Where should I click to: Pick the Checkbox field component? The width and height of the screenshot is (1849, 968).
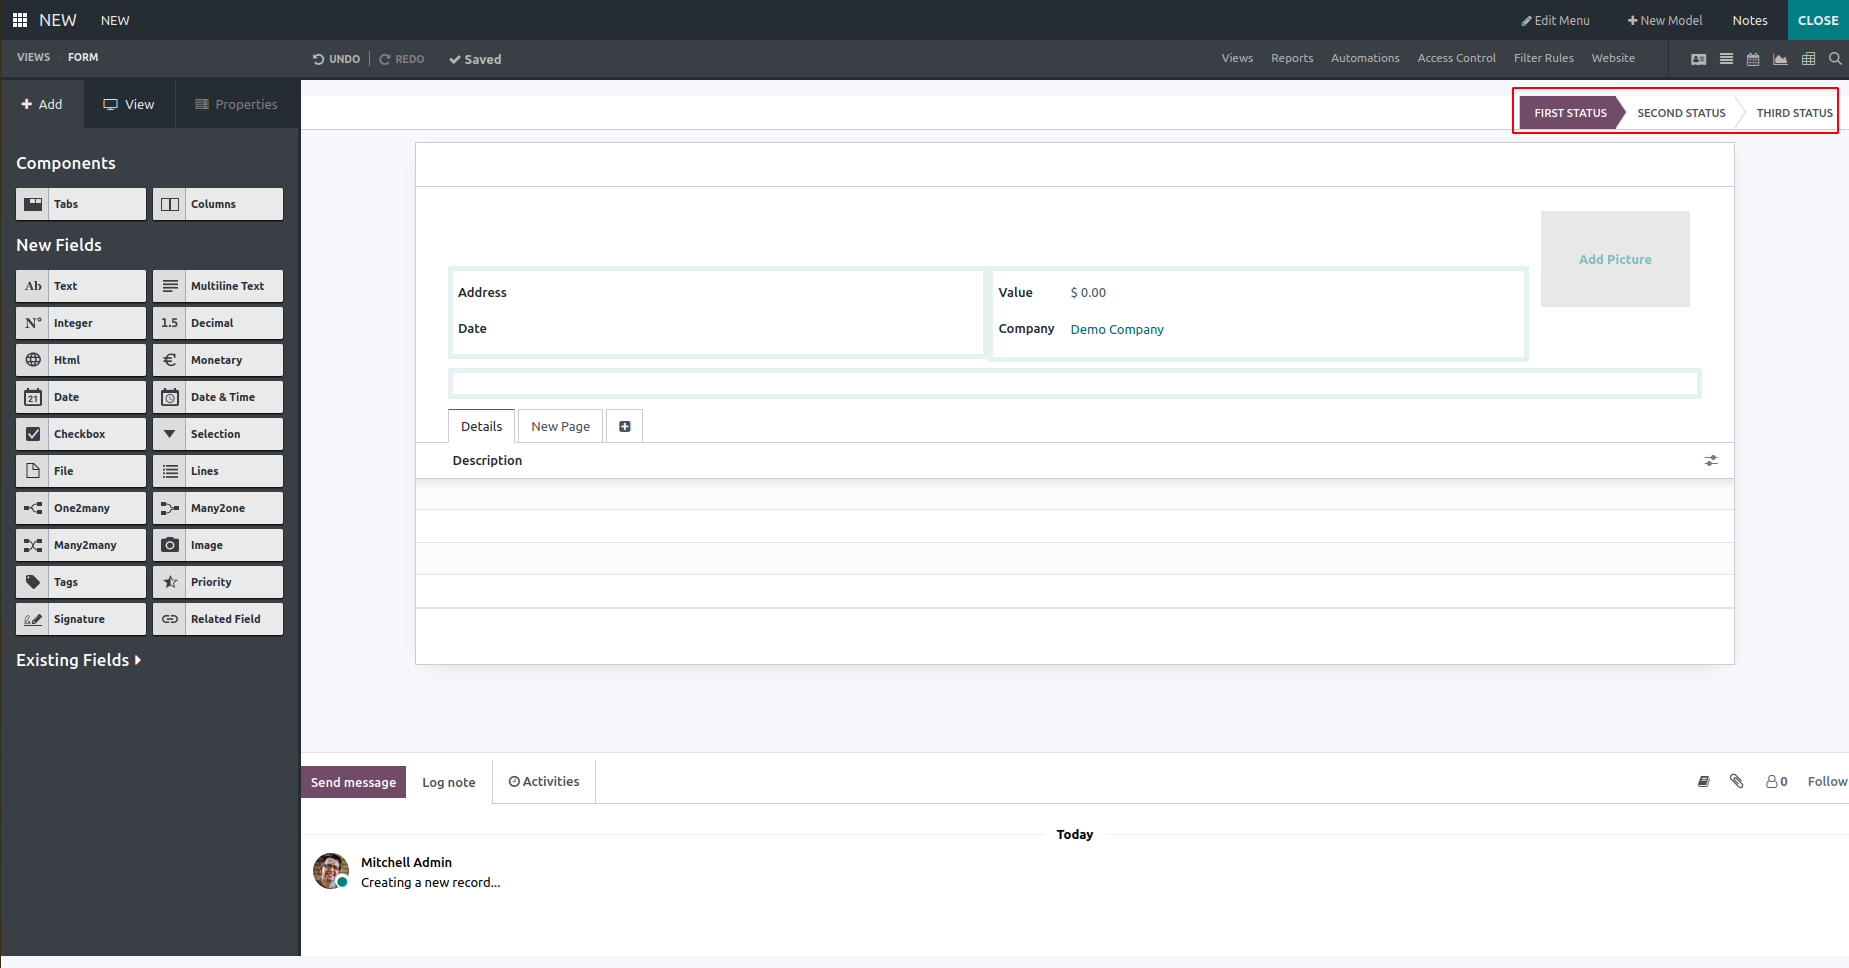[x=81, y=434]
